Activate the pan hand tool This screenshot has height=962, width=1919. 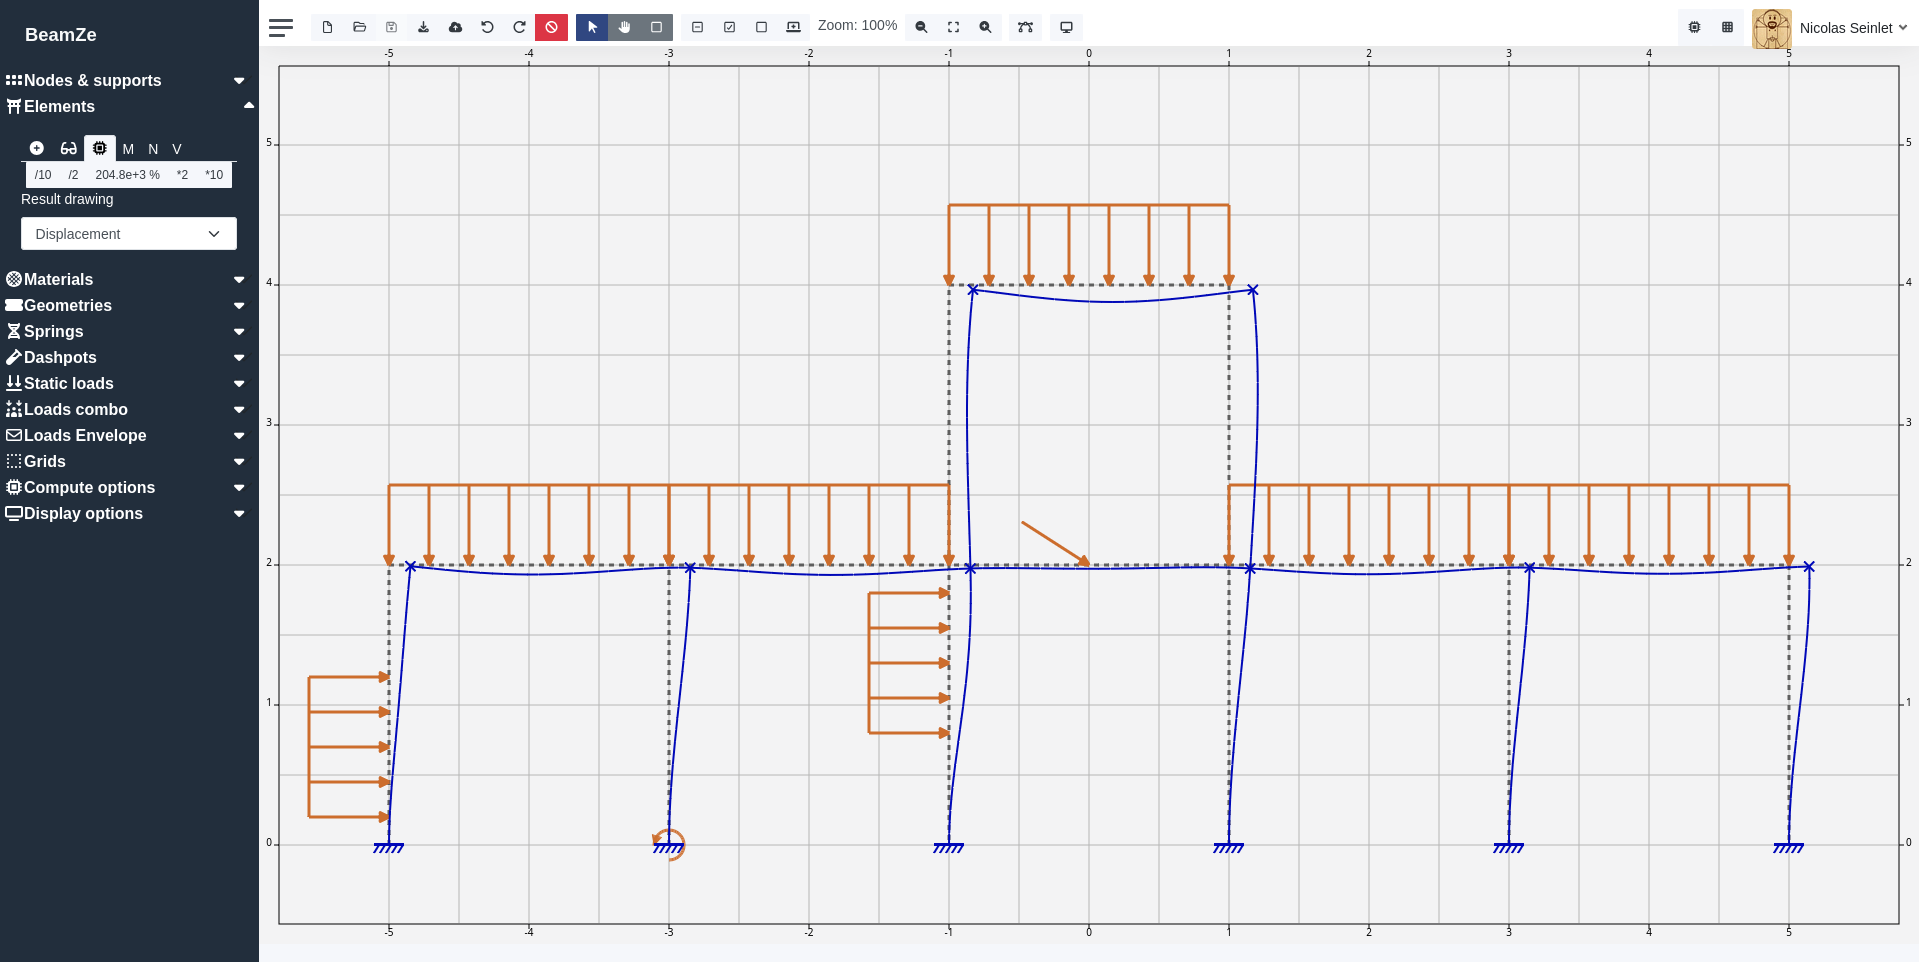[x=624, y=27]
